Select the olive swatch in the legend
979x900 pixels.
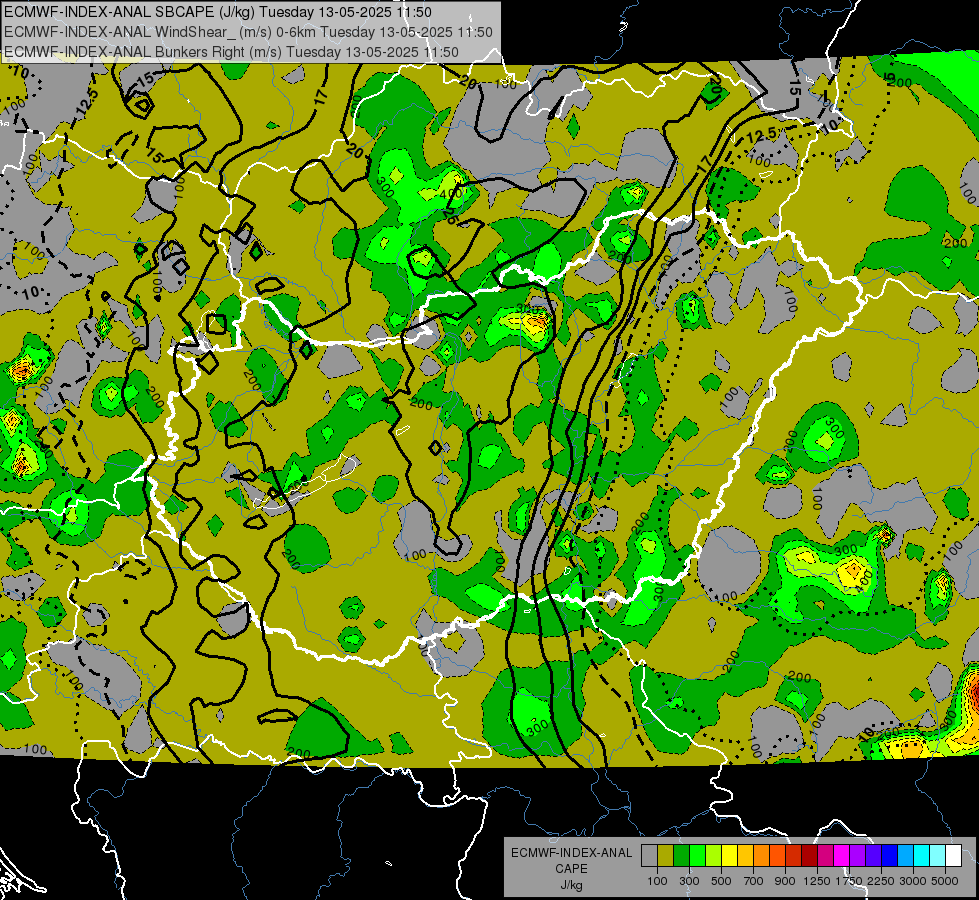[666, 856]
